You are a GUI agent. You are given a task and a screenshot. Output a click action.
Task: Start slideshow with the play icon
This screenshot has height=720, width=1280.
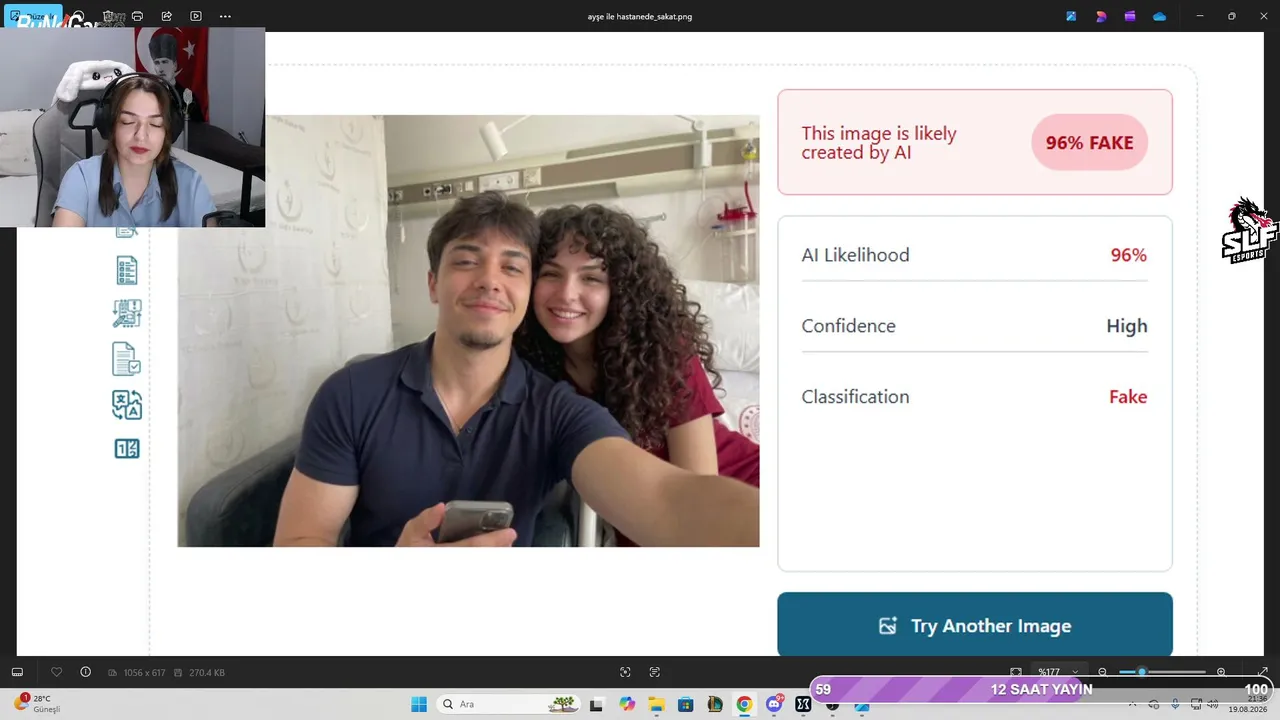pyautogui.click(x=196, y=16)
